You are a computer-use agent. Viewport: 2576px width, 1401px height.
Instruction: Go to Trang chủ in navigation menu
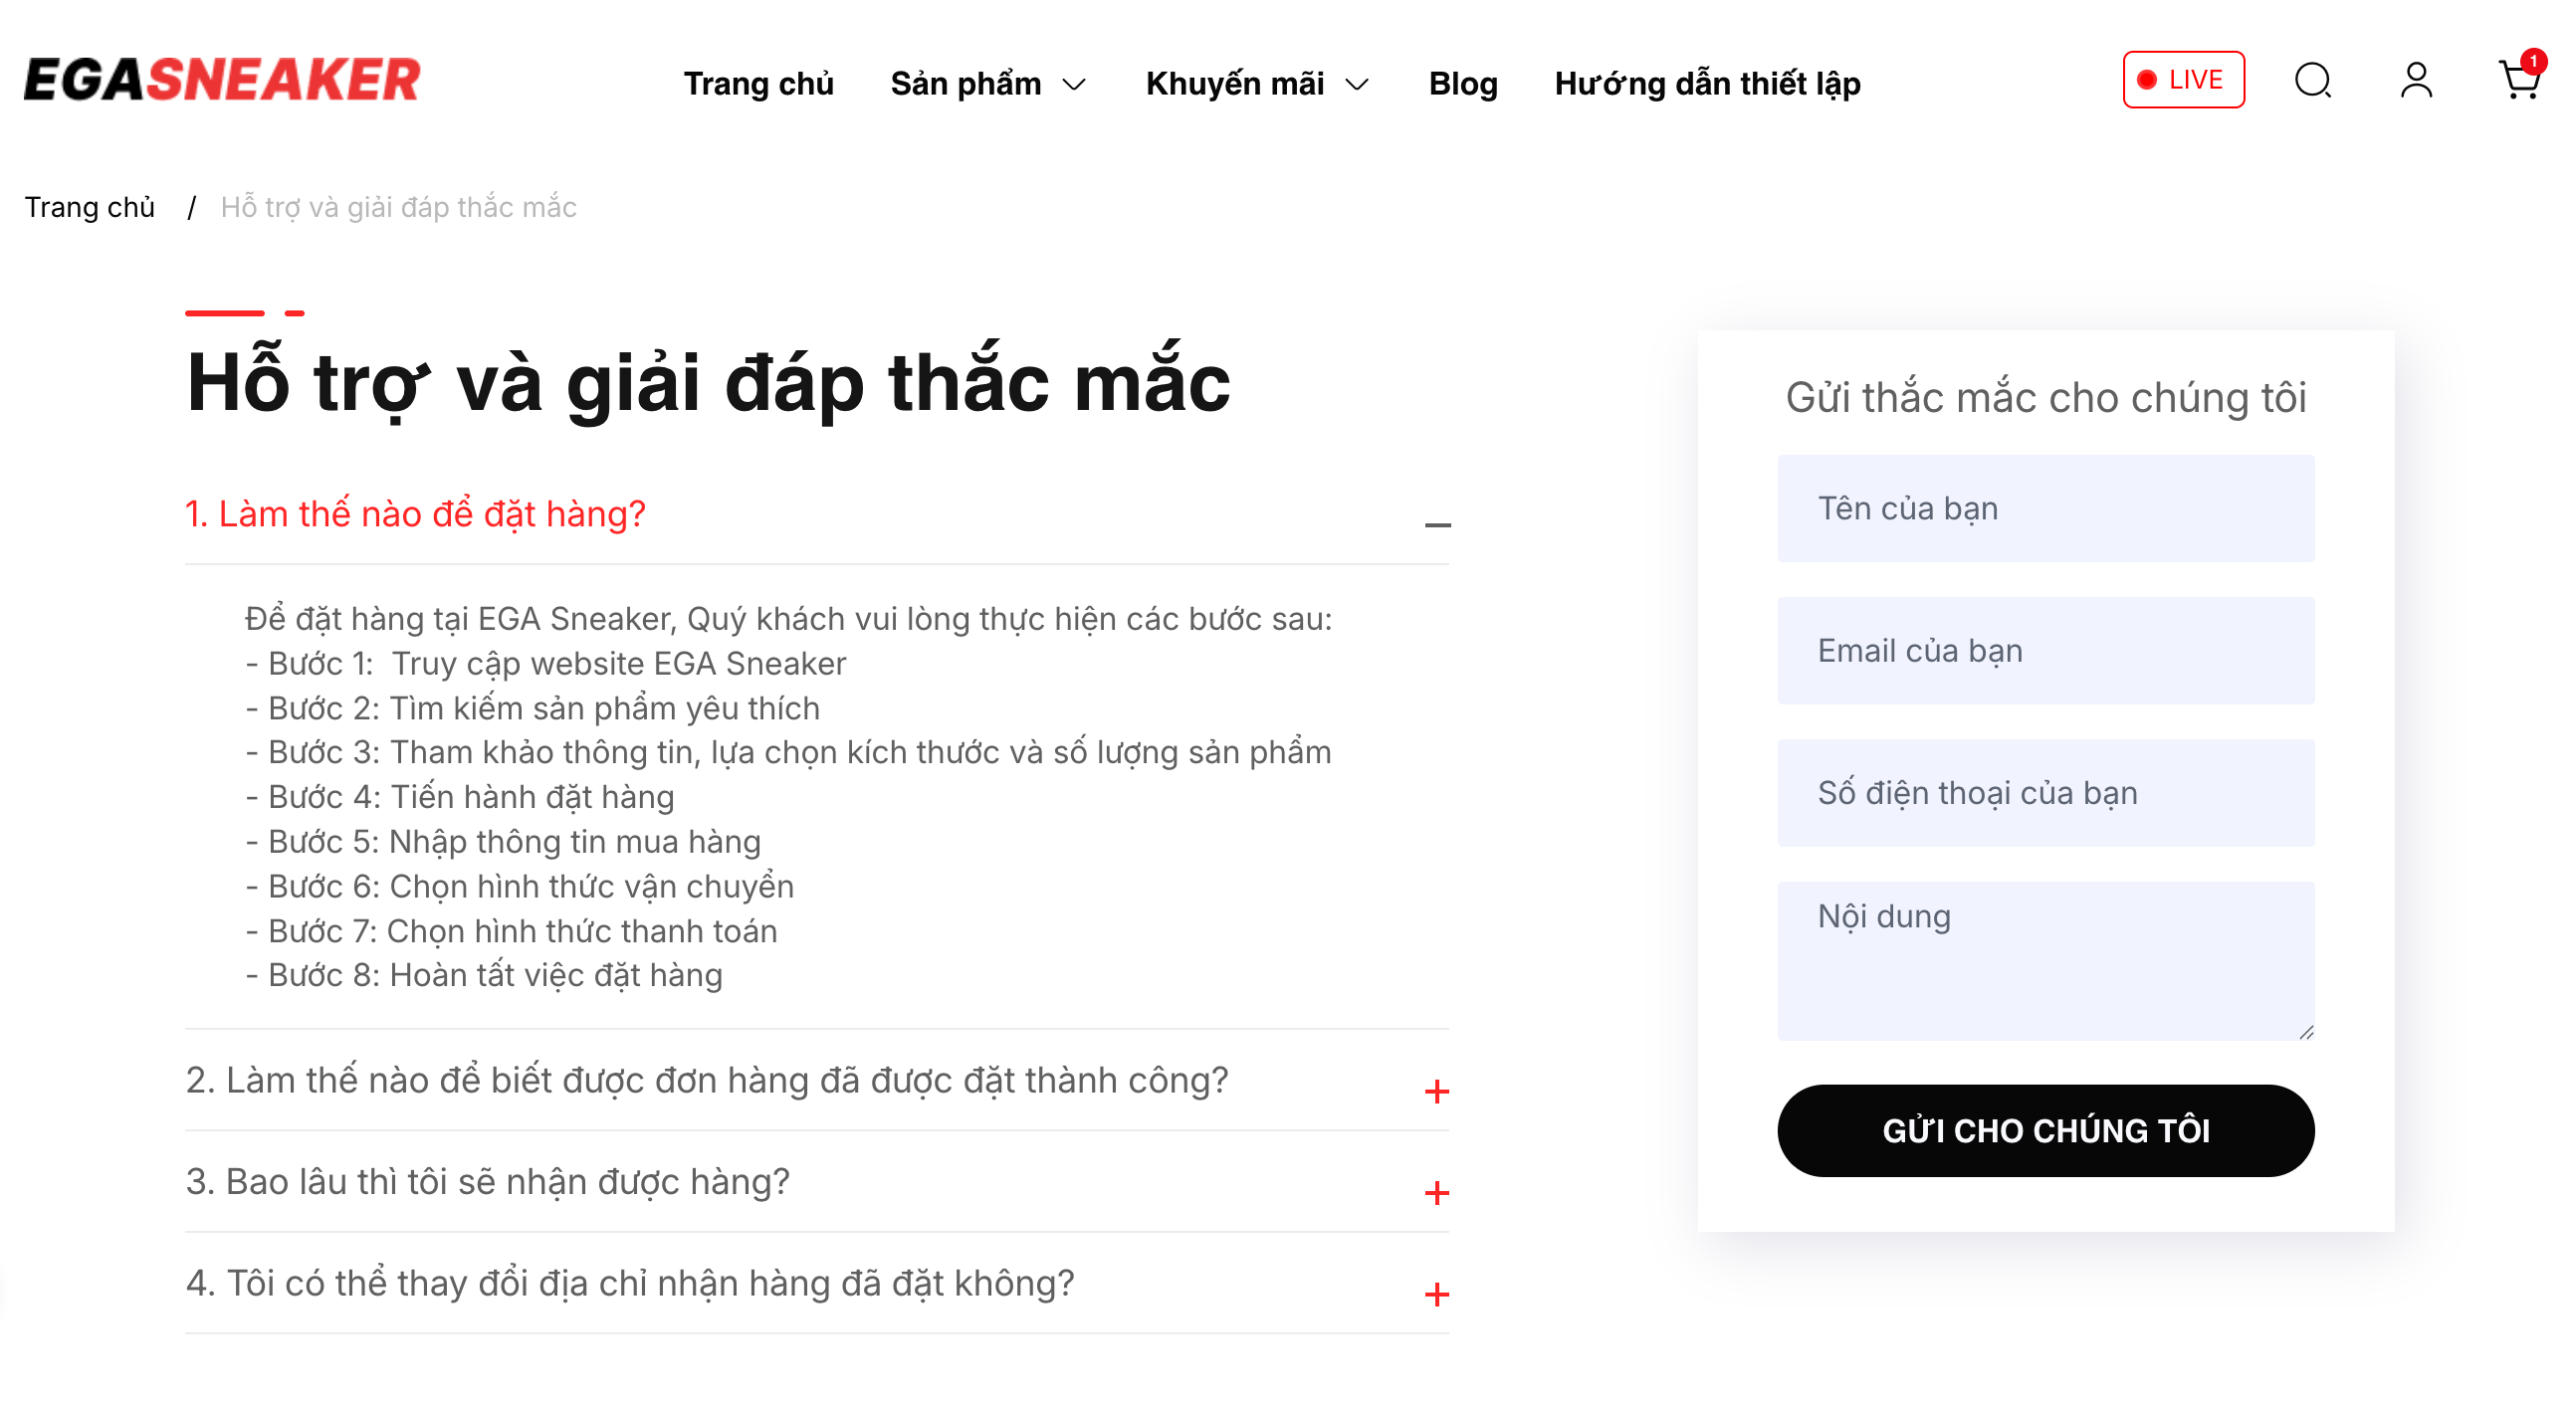758,84
